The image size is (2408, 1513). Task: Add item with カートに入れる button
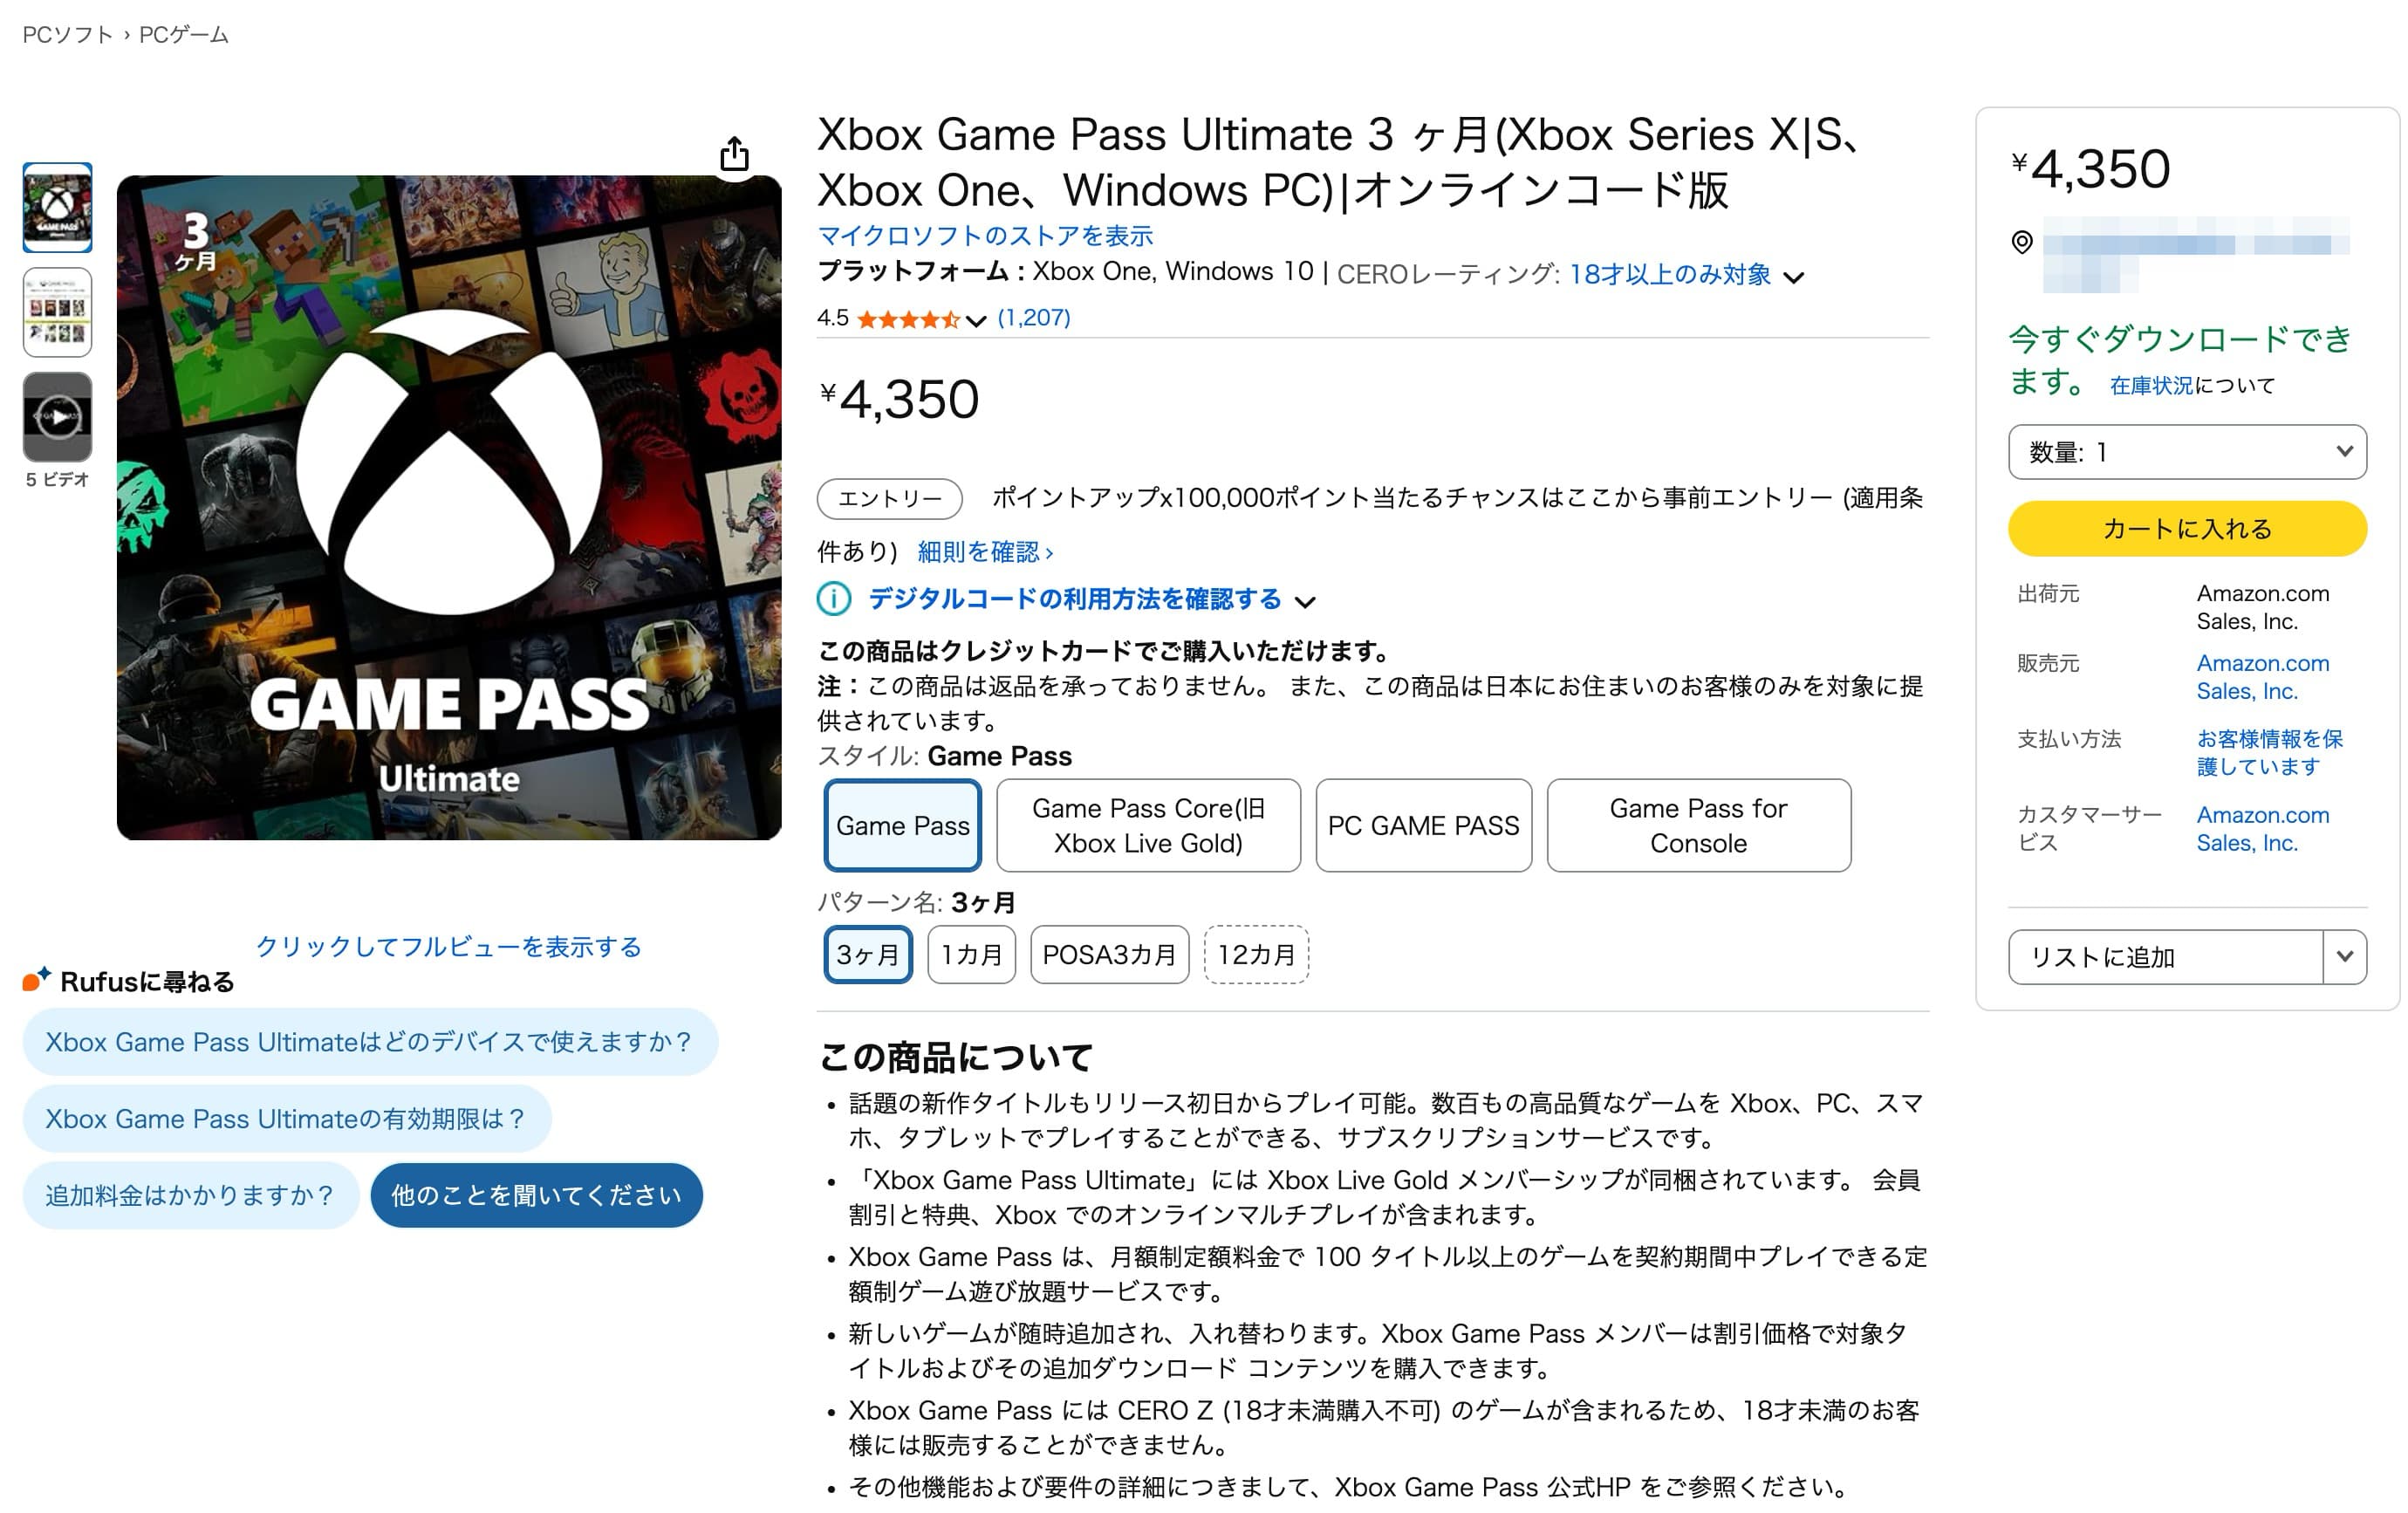[2186, 528]
